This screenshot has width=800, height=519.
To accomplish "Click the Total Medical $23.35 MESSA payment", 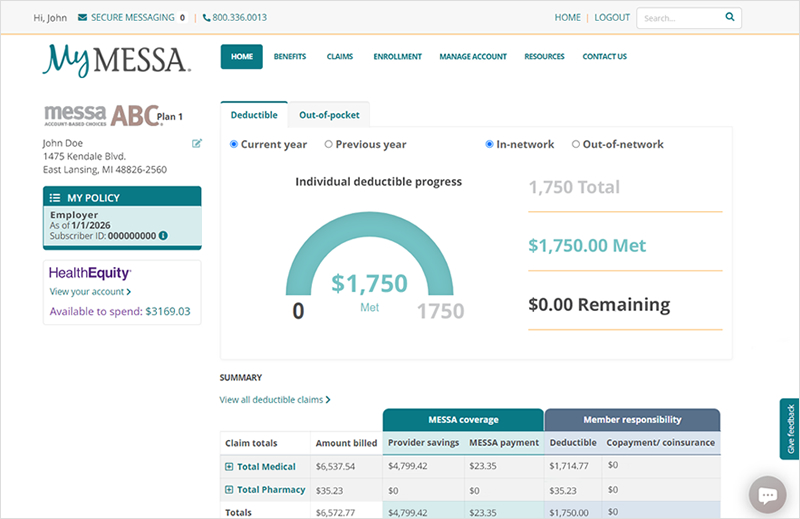I will click(483, 466).
